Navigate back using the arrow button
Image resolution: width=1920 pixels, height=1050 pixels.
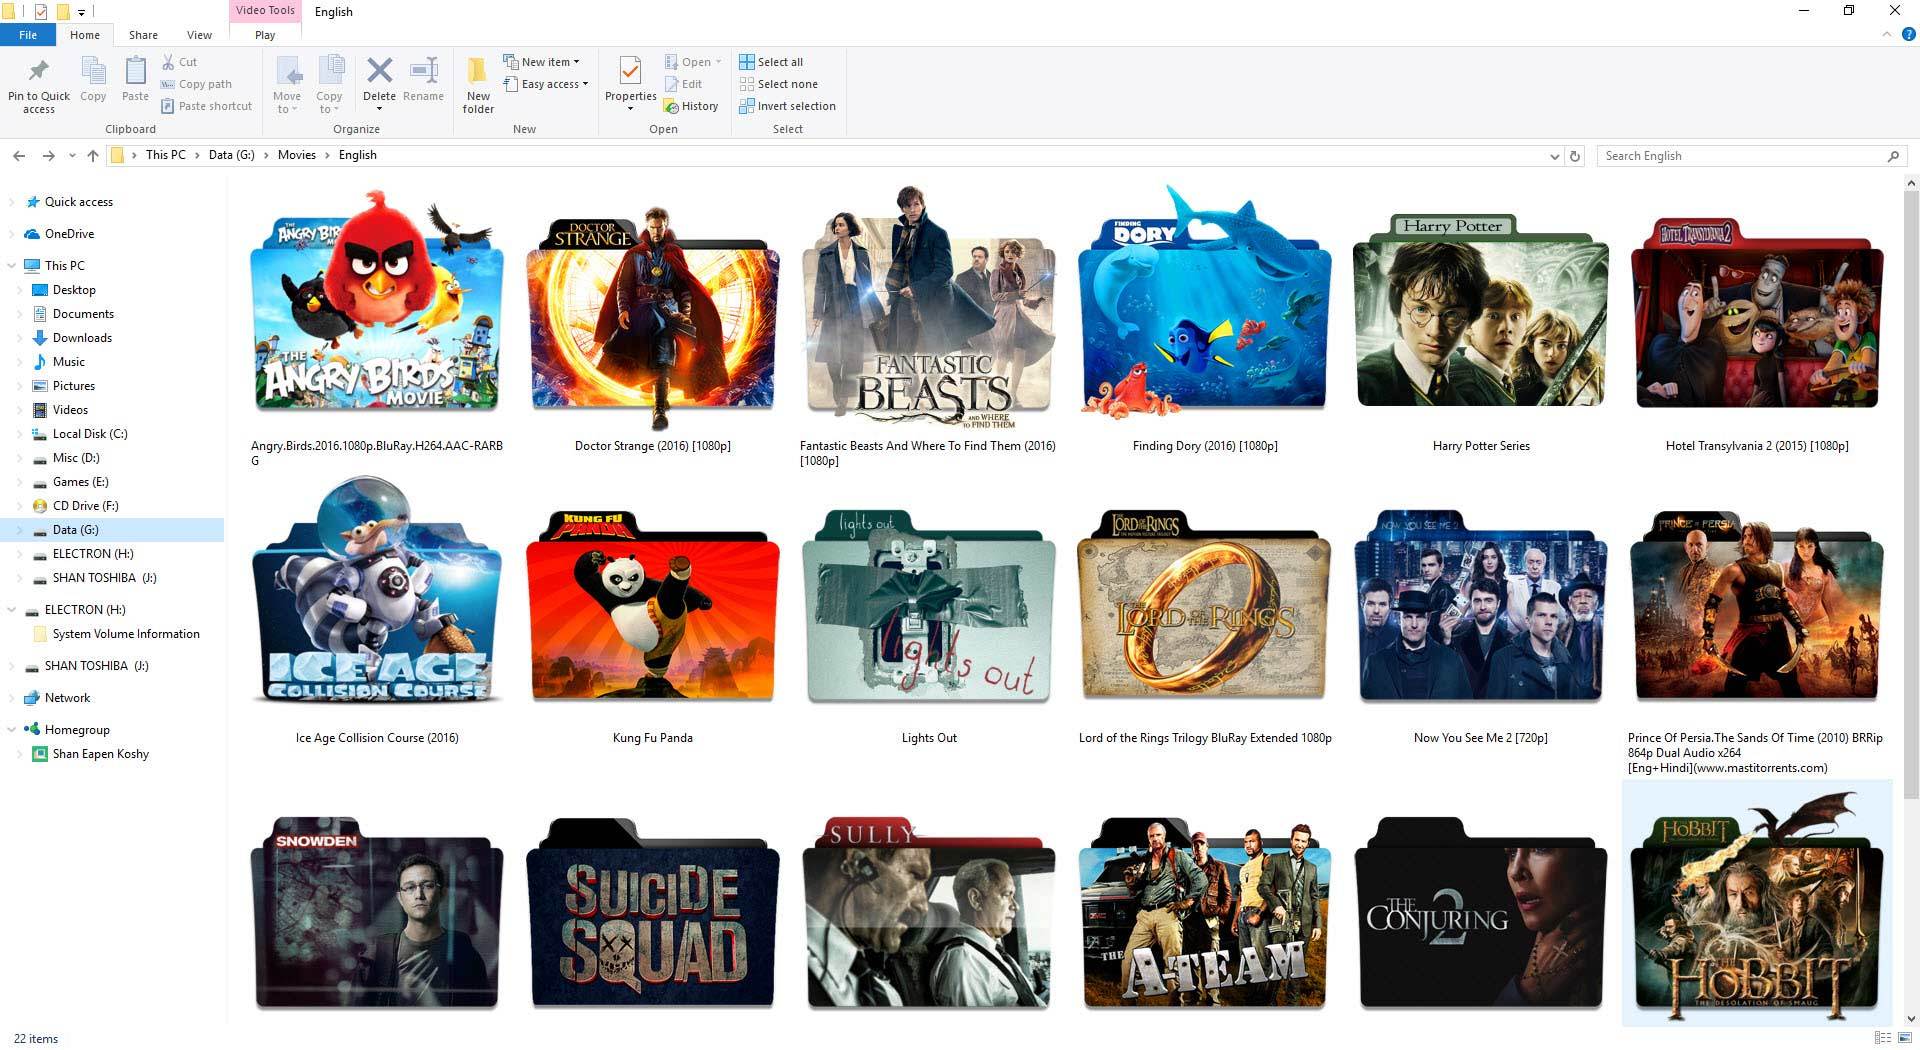coord(19,155)
